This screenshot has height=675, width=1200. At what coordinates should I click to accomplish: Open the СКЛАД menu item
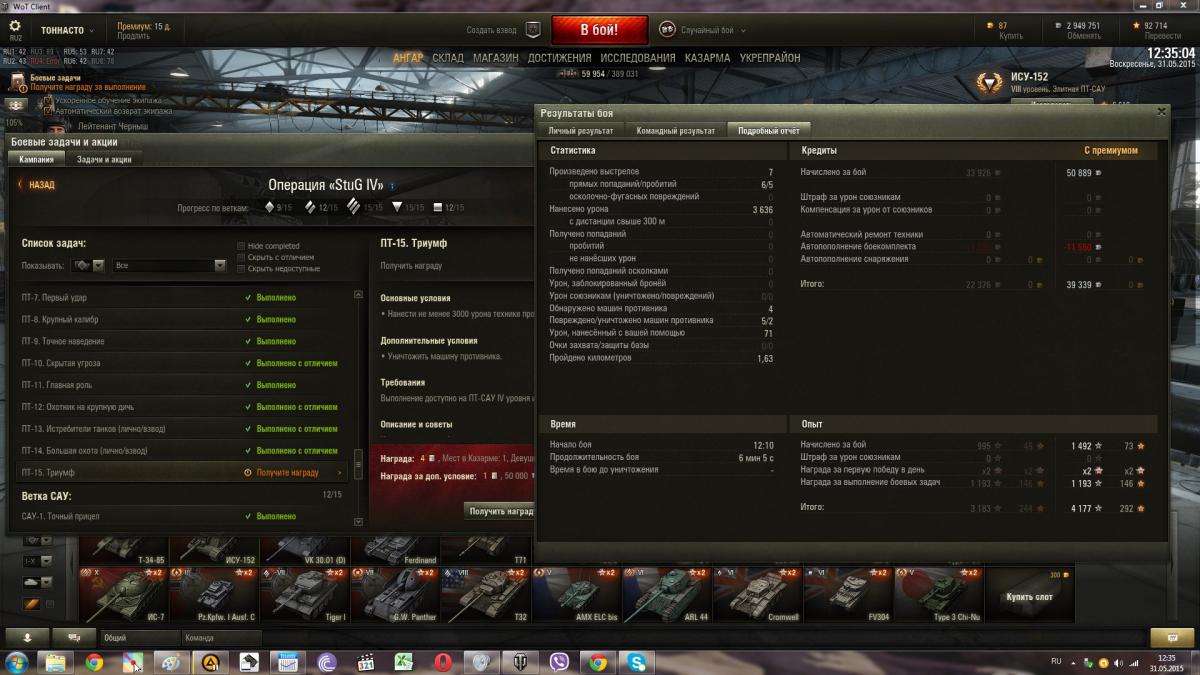pos(448,58)
